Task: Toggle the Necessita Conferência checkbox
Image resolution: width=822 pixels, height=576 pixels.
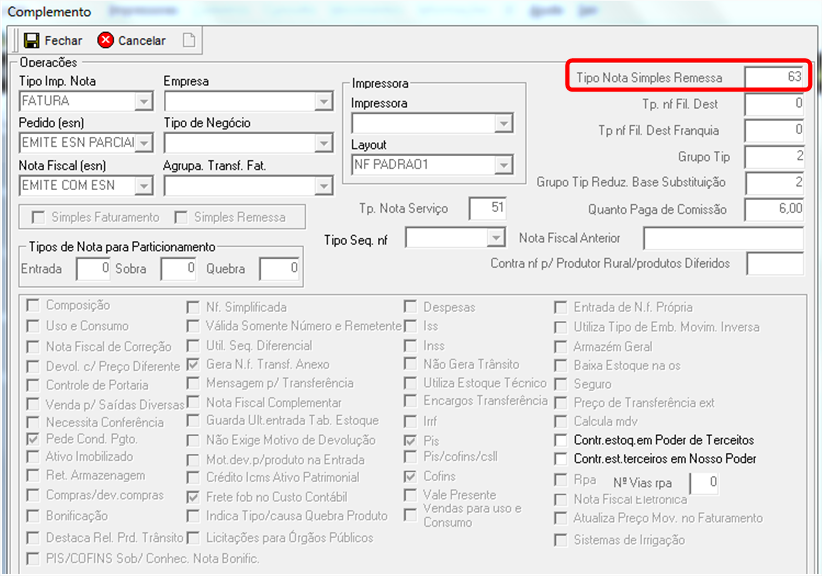Action: [33, 422]
